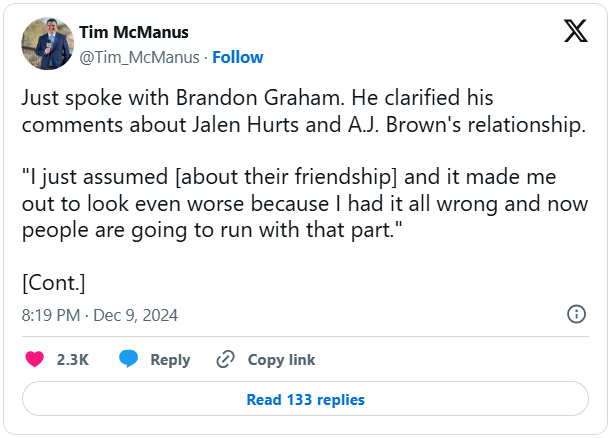Click the [Cont.] text at tweet end
This screenshot has width=609, height=438.
point(54,281)
